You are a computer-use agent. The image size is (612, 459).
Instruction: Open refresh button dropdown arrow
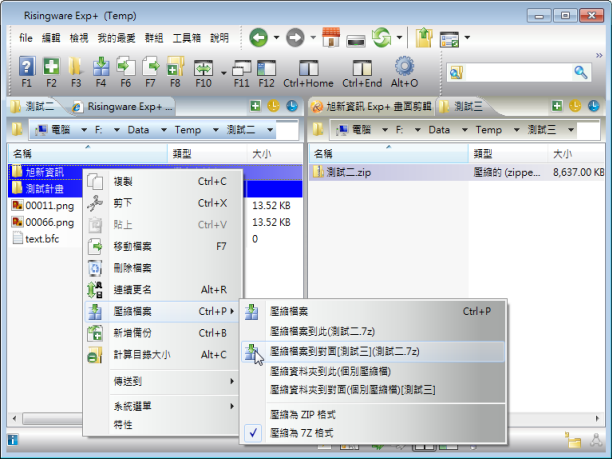pos(399,38)
